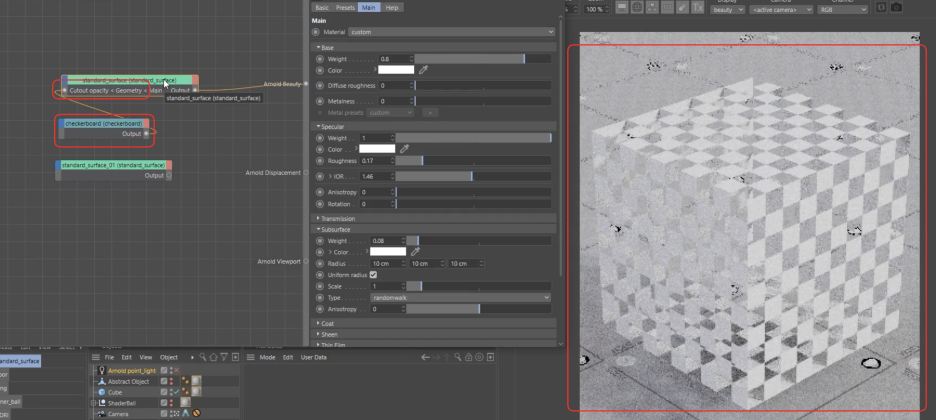Click the Base Weight slider bar

coord(482,59)
